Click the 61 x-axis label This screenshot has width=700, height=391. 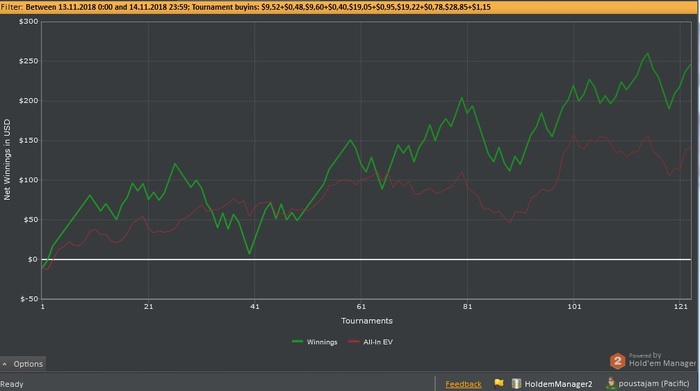click(361, 306)
